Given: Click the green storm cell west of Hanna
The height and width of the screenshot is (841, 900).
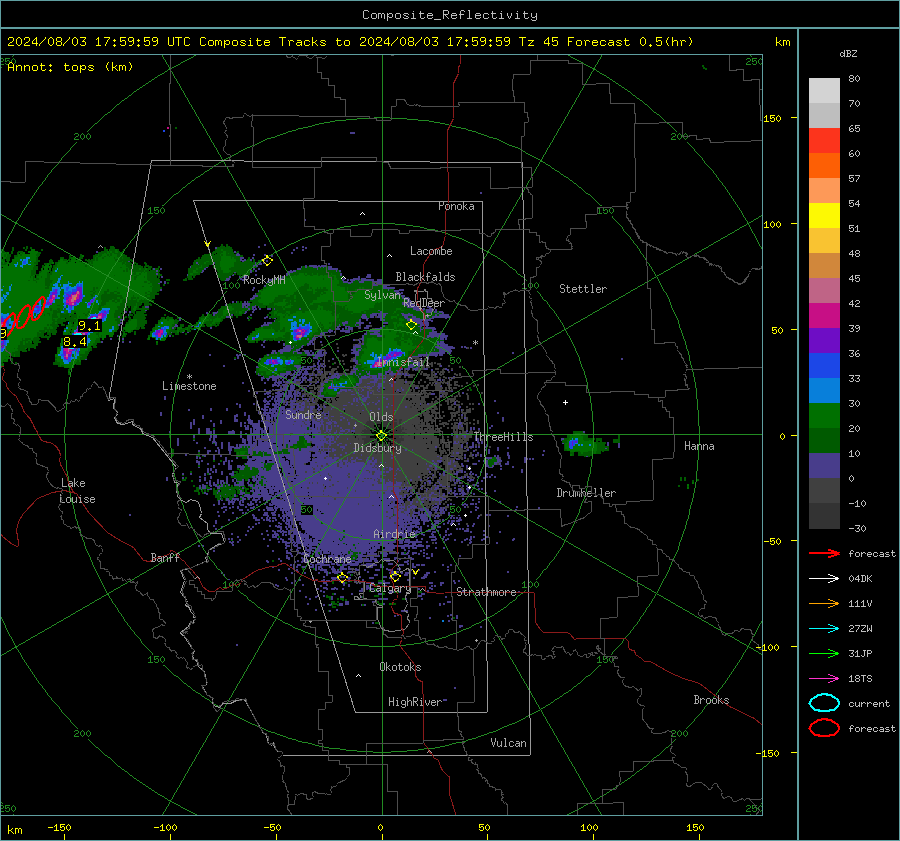Looking at the screenshot, I should point(584,444).
